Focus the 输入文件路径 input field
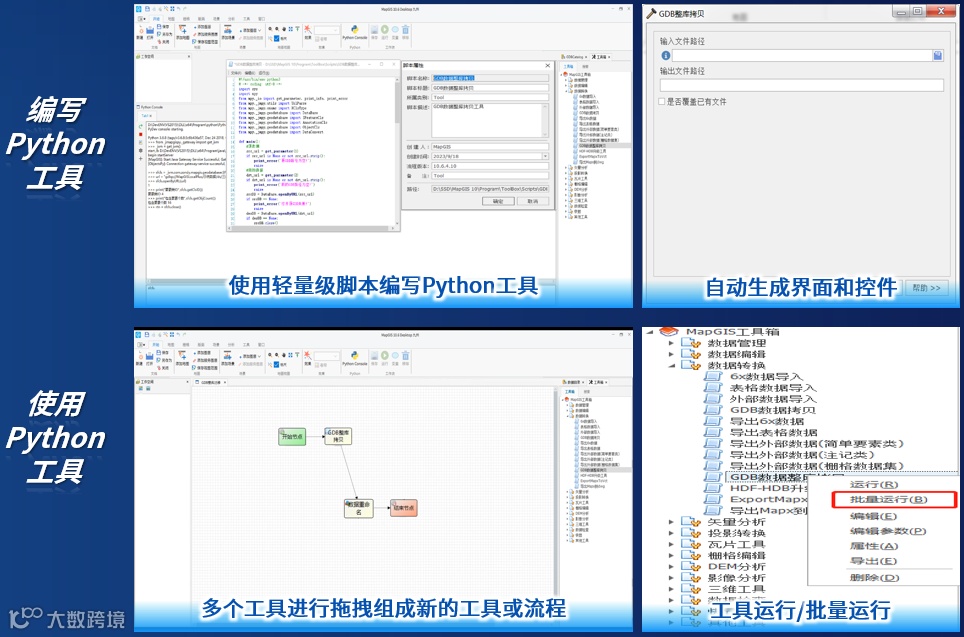Screen dimensions: 964x637 point(802,55)
